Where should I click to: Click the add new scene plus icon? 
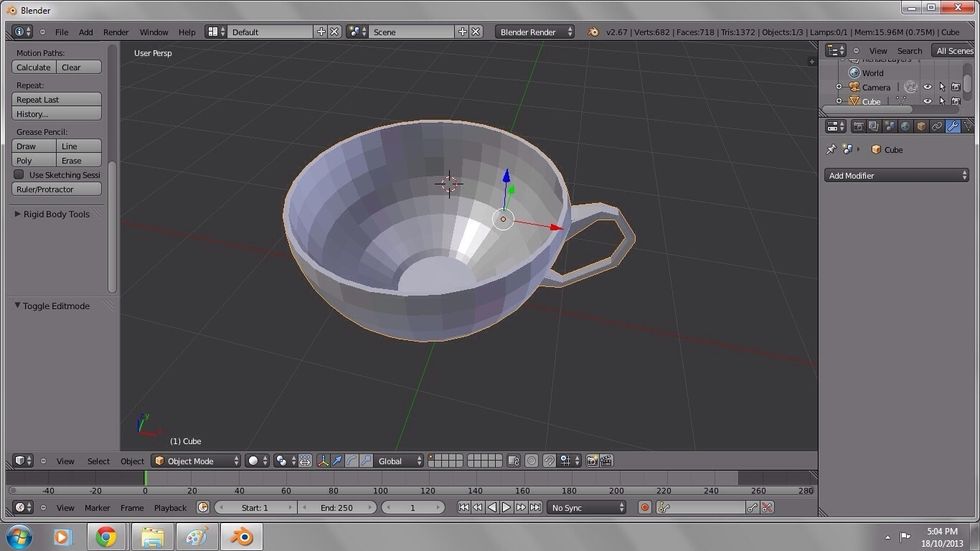462,32
